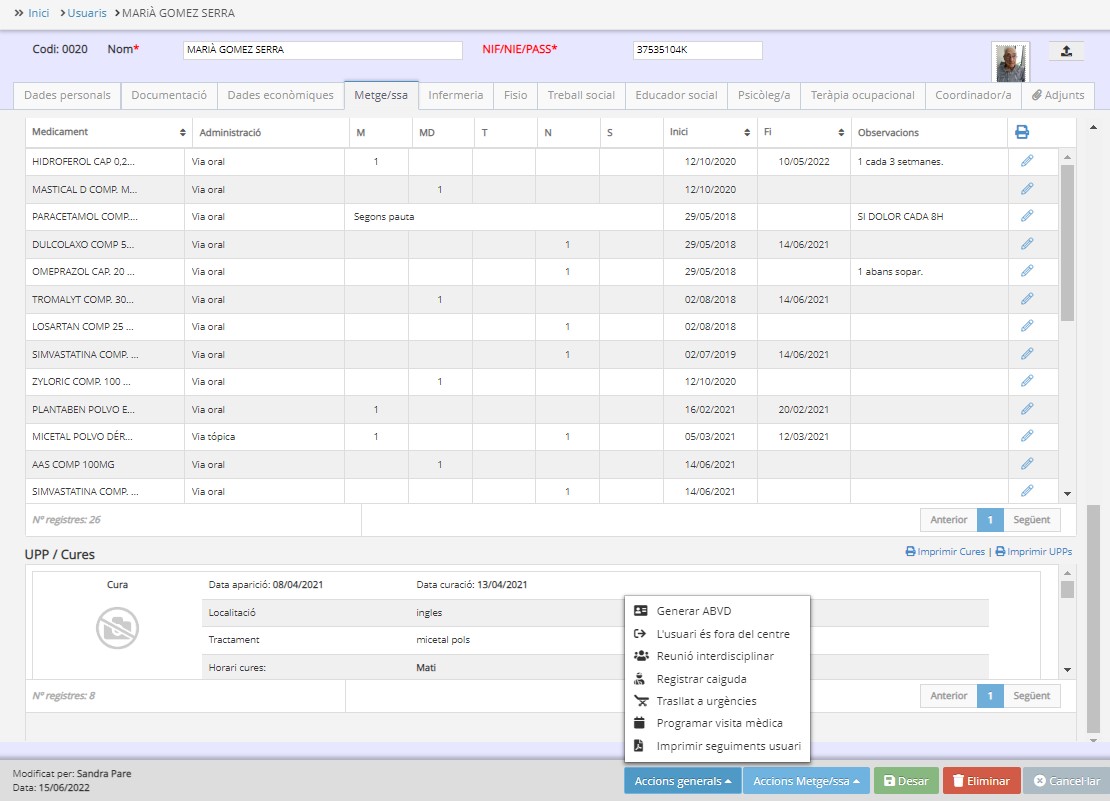The height and width of the screenshot is (801, 1110).
Task: Click the Cancel·lar button
Action: point(1067,781)
